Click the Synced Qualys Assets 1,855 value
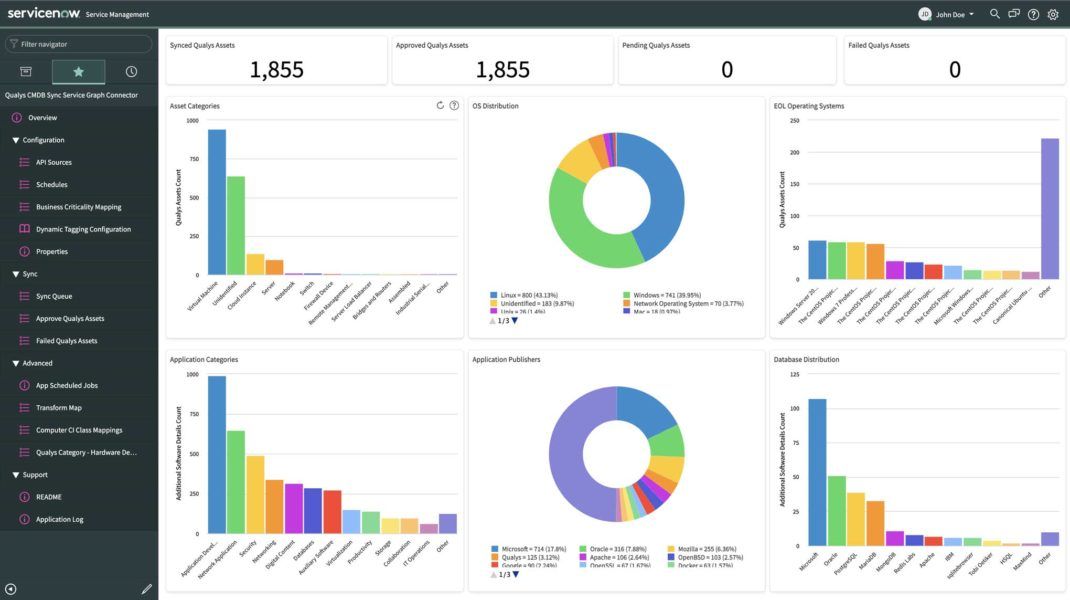The height and width of the screenshot is (600, 1070). pos(276,70)
